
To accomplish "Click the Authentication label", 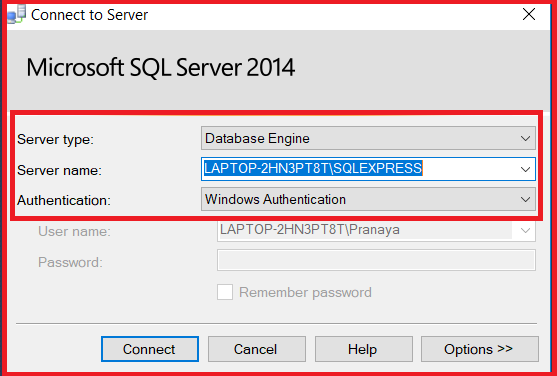I will tap(64, 200).
